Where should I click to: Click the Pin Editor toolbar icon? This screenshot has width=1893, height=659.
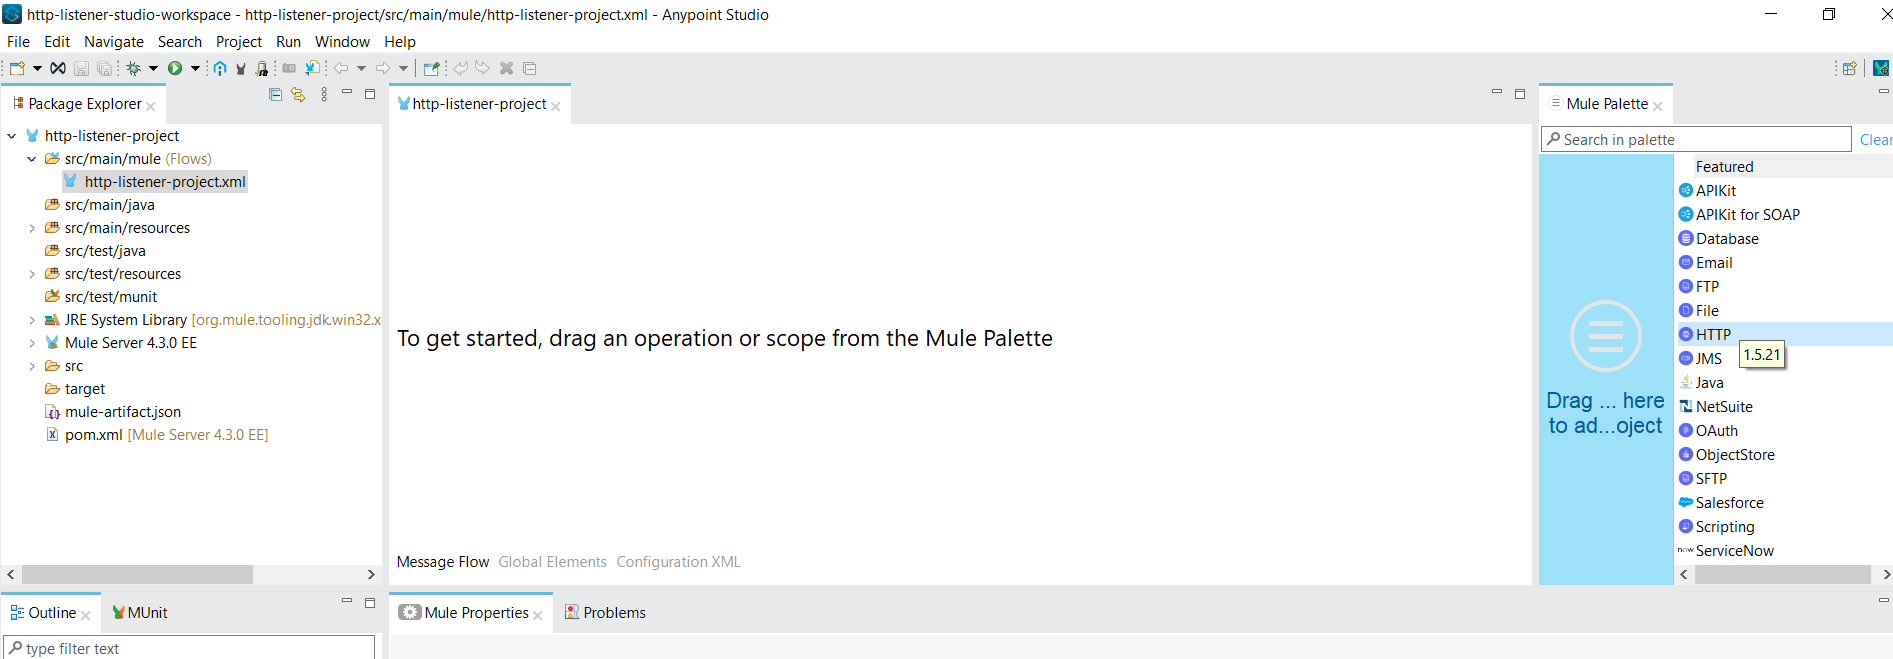[431, 68]
